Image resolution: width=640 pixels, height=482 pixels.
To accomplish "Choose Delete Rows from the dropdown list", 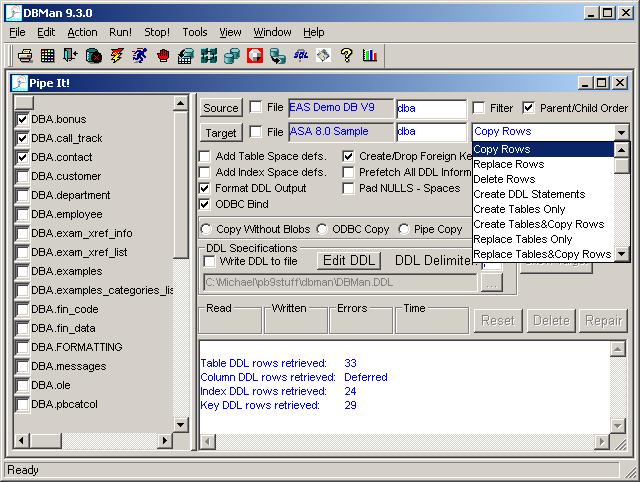I will click(504, 179).
